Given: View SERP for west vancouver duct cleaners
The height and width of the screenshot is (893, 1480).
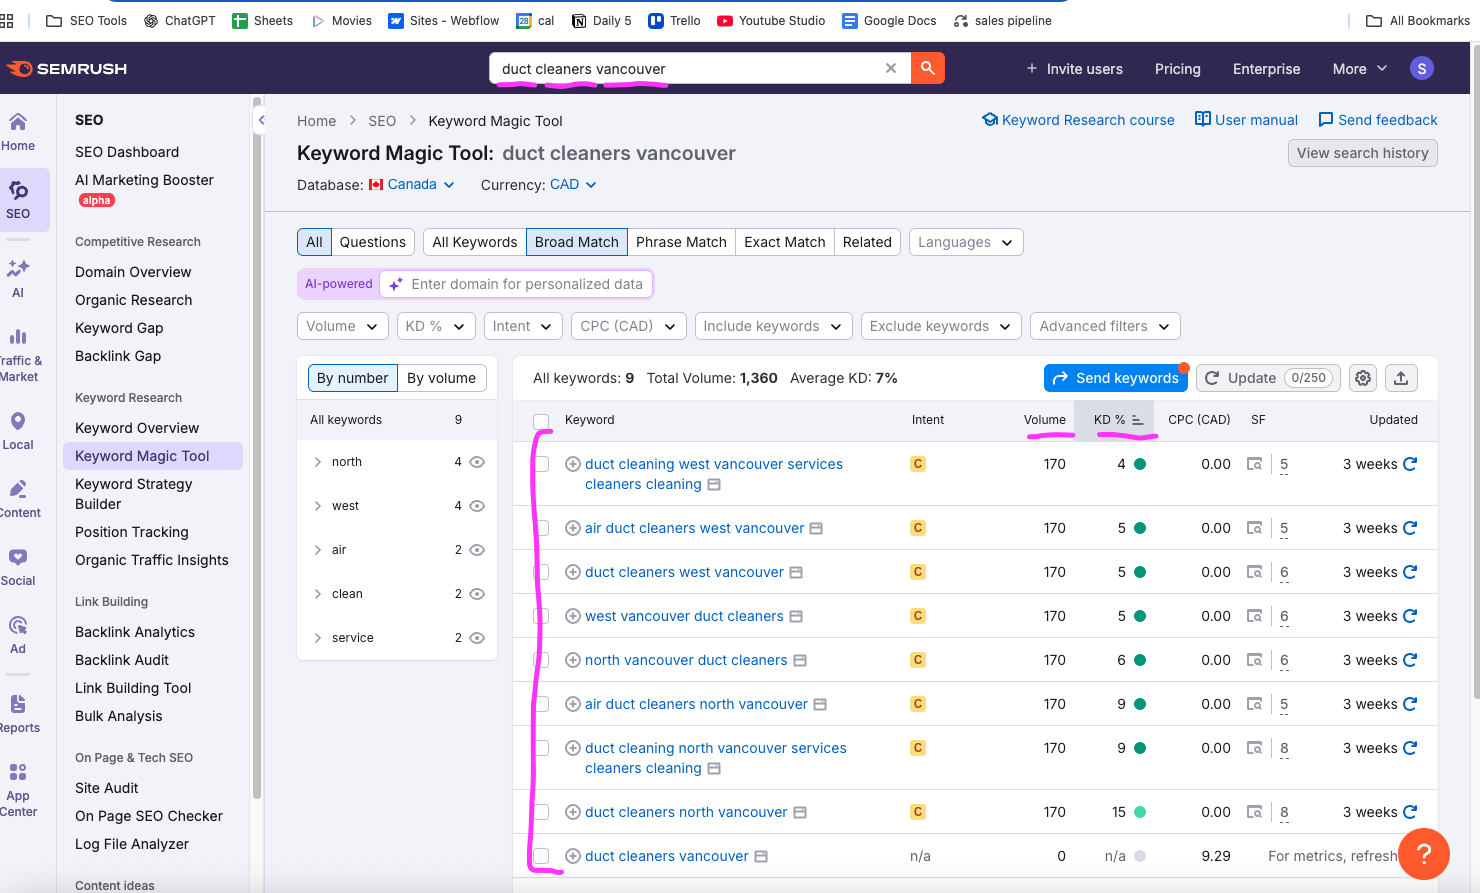Looking at the screenshot, I should pyautogui.click(x=1254, y=616).
